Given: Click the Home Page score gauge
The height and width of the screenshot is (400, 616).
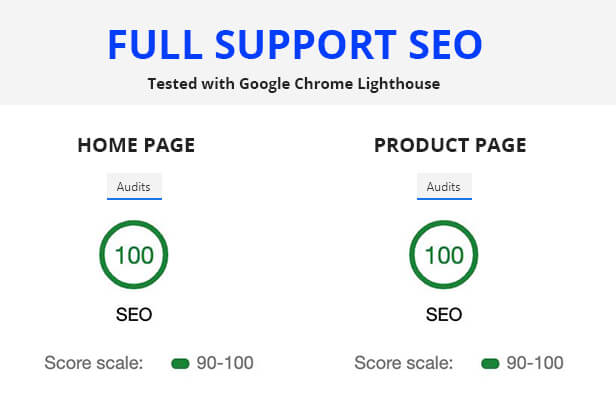Looking at the screenshot, I should pos(134,255).
